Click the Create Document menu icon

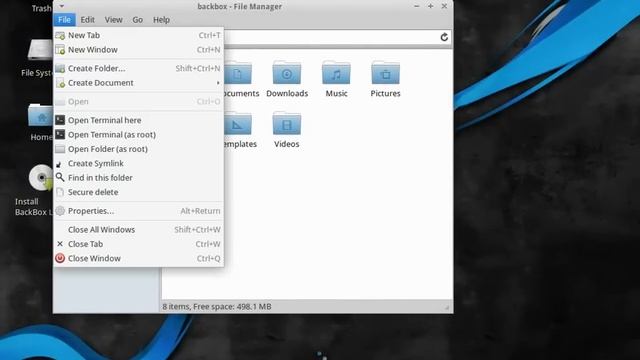coord(60,83)
